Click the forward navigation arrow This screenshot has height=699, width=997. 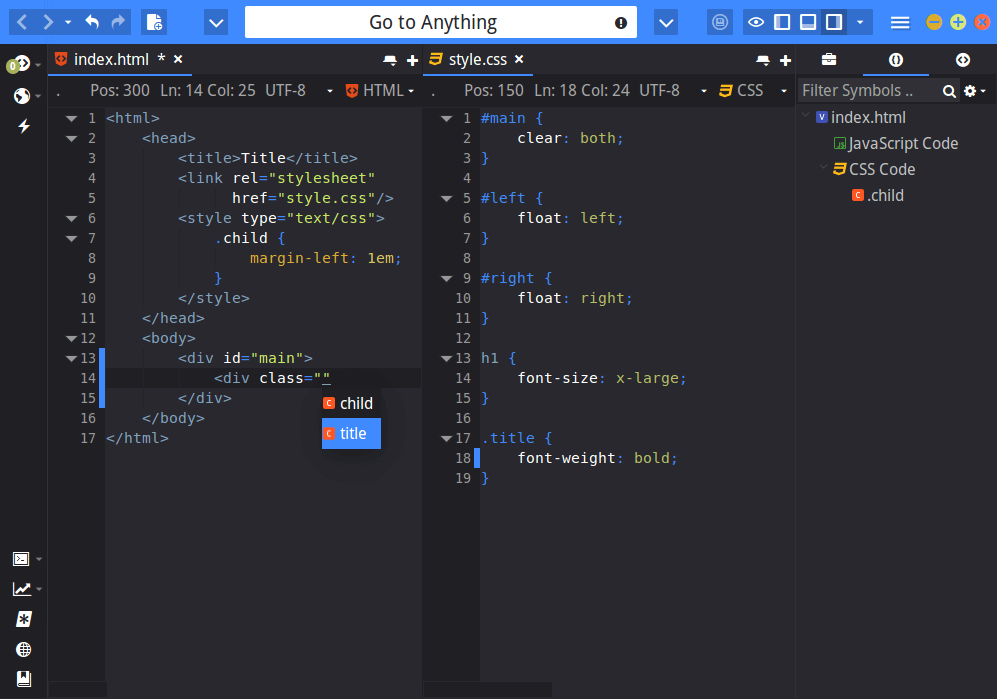tap(48, 22)
